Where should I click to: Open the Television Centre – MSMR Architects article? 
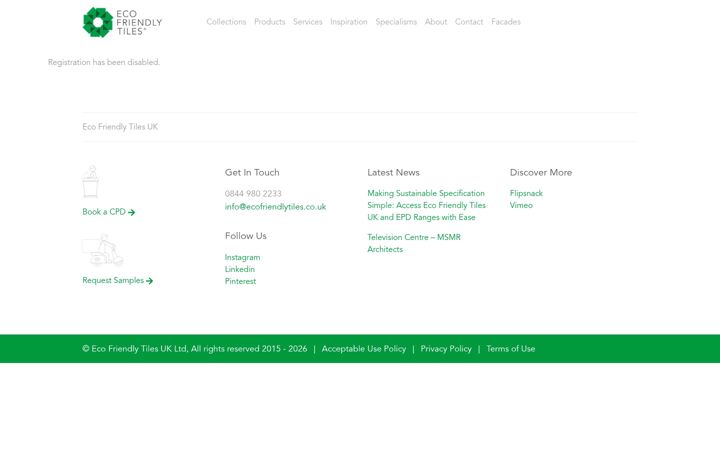tap(414, 243)
